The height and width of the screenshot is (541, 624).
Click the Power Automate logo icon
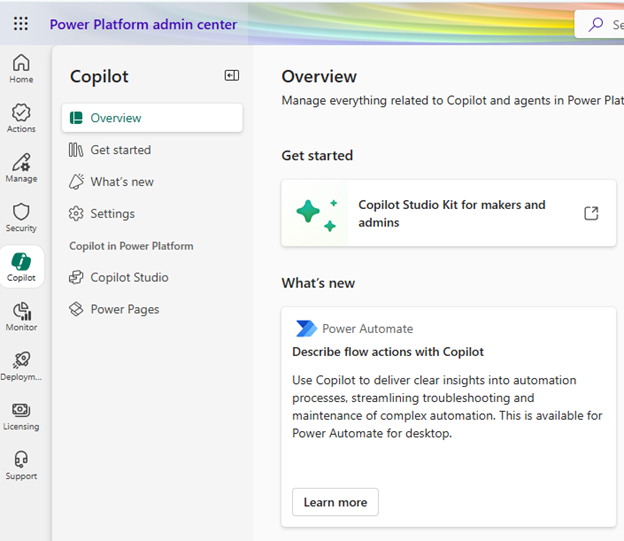pos(306,328)
